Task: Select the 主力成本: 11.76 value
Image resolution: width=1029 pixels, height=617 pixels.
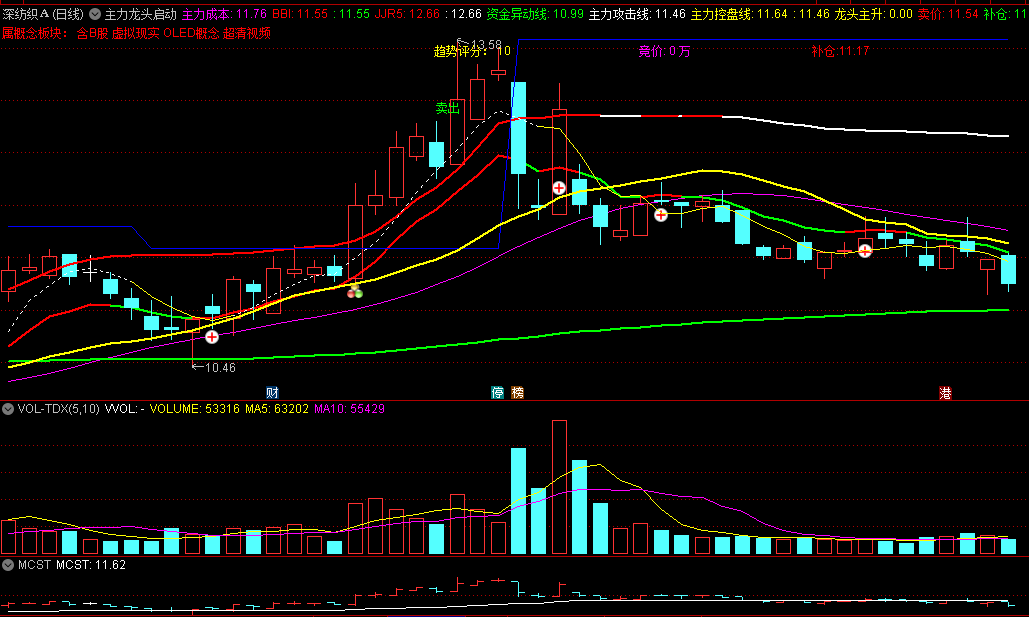Action: 224,14
